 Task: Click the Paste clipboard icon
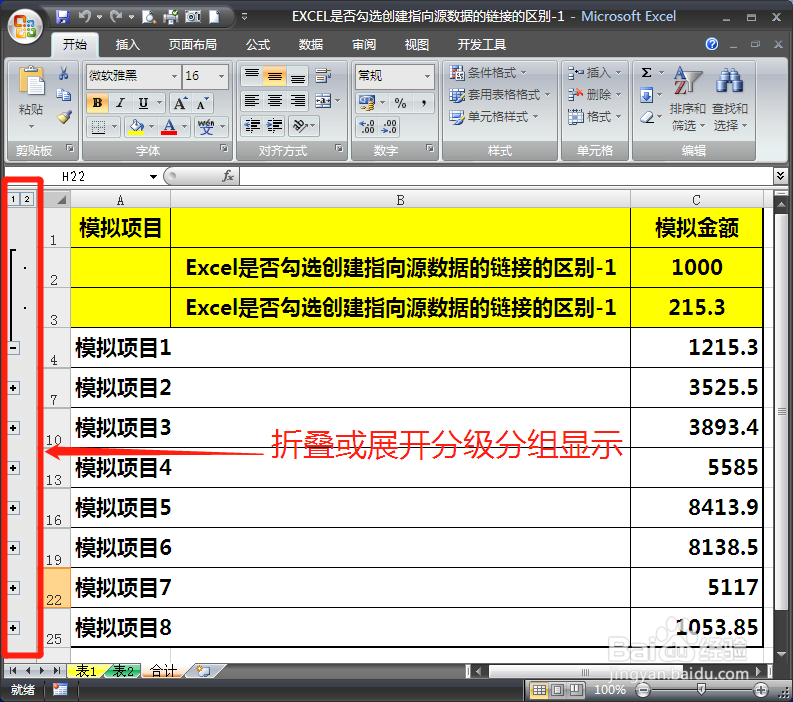[31, 81]
